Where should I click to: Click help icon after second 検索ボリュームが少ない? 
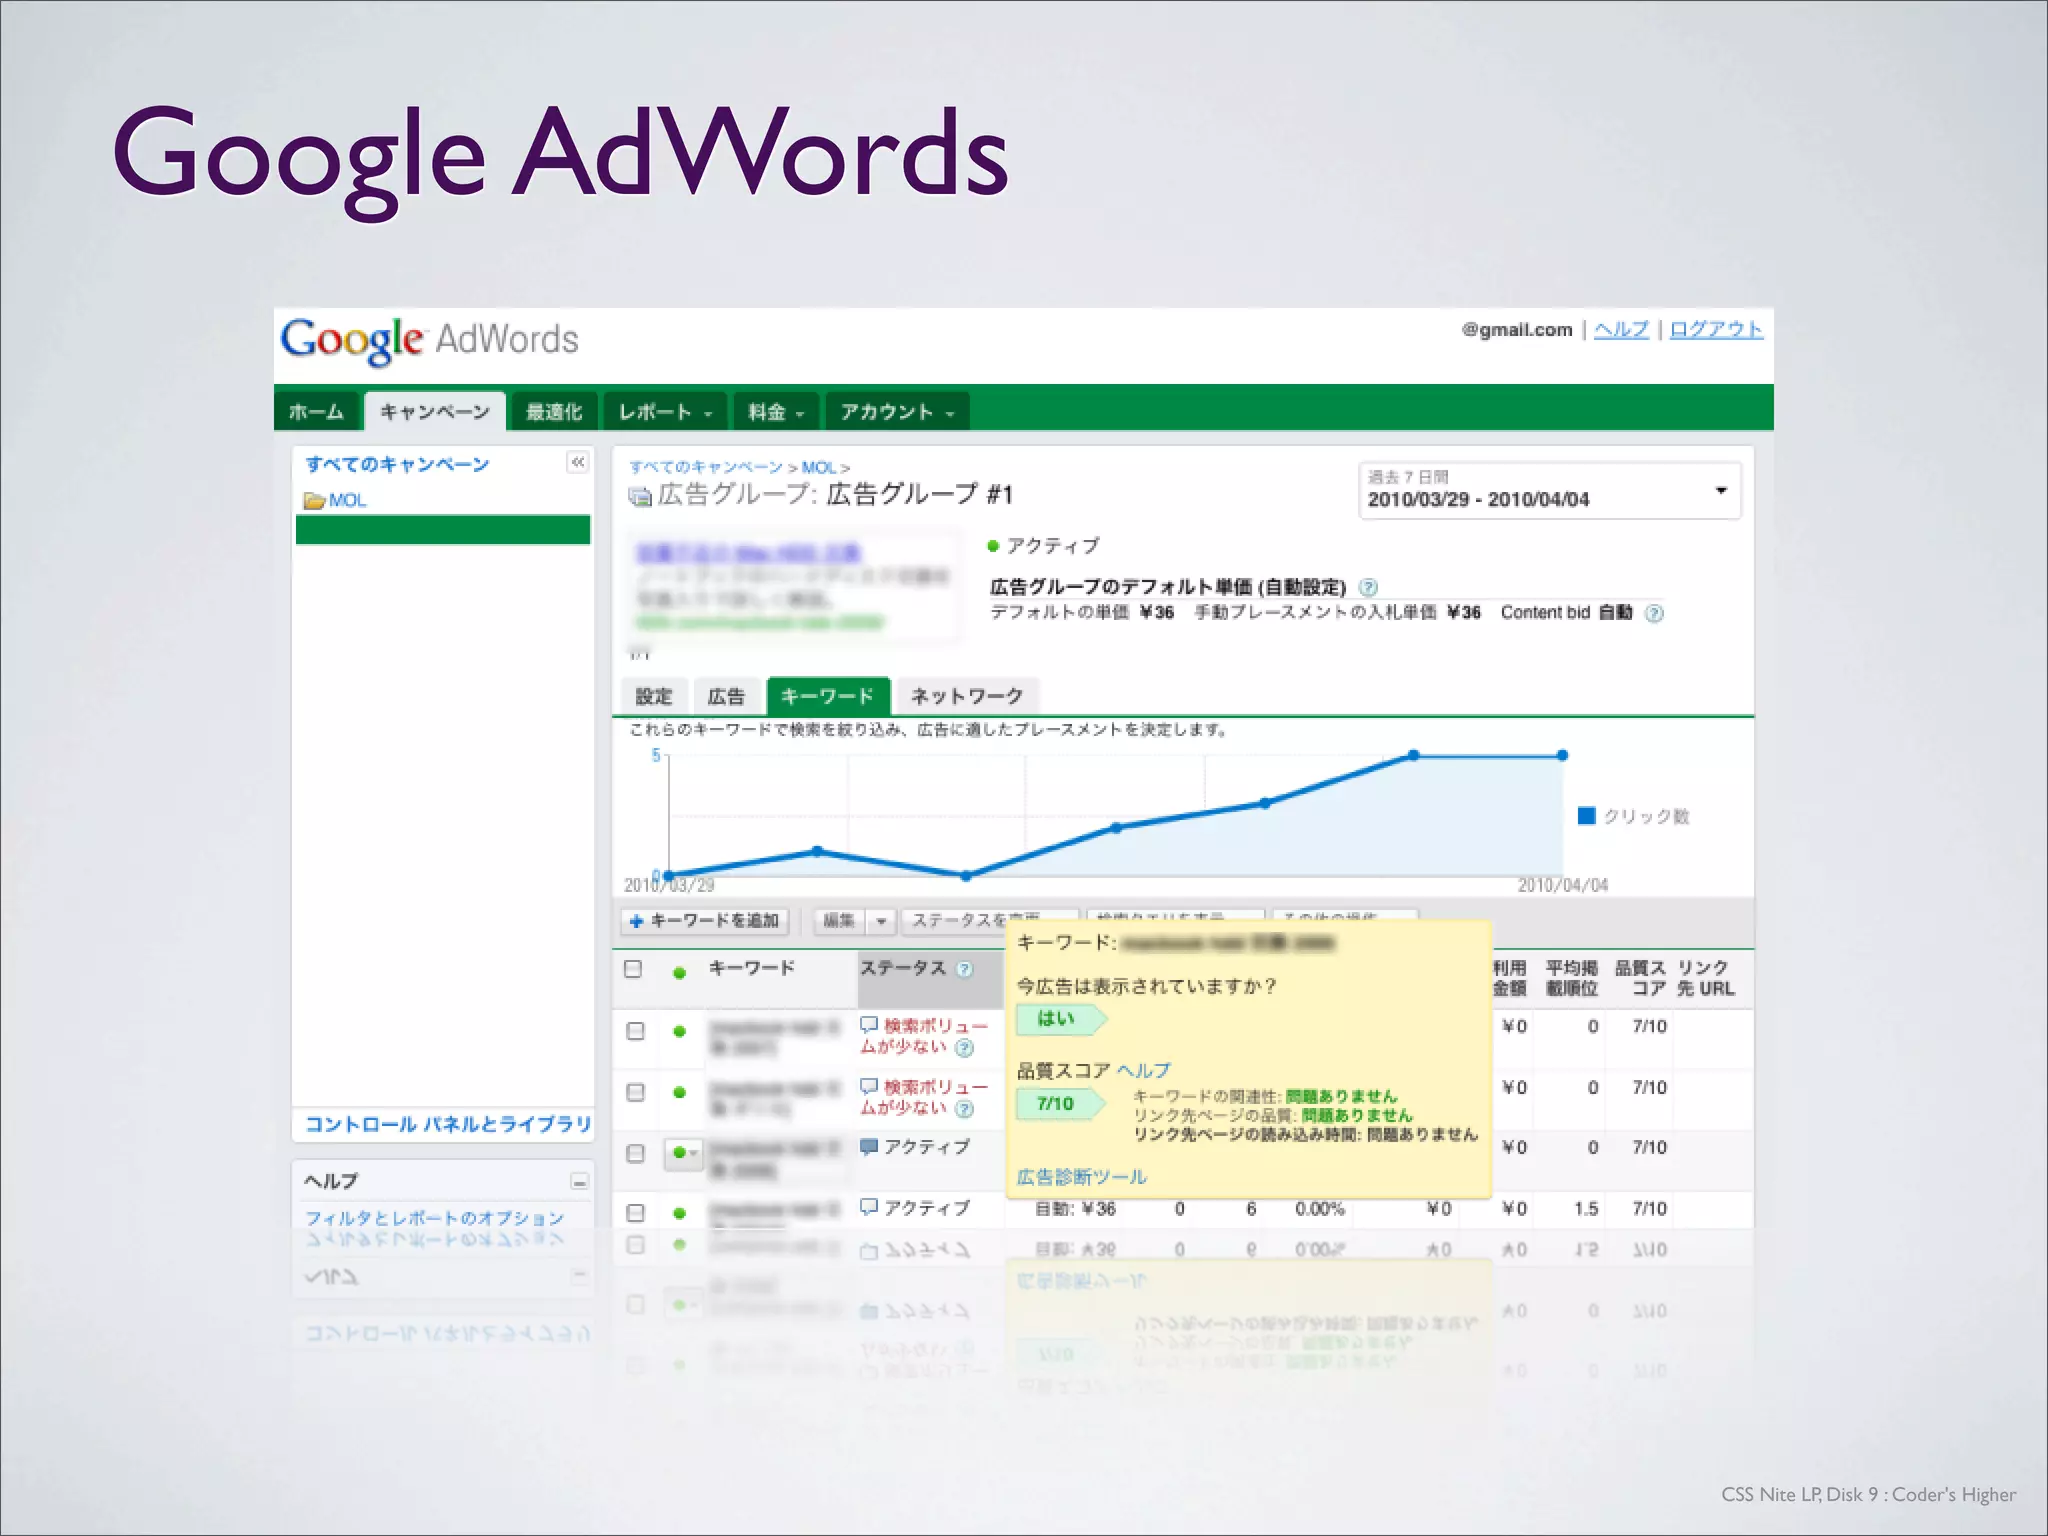[964, 1109]
